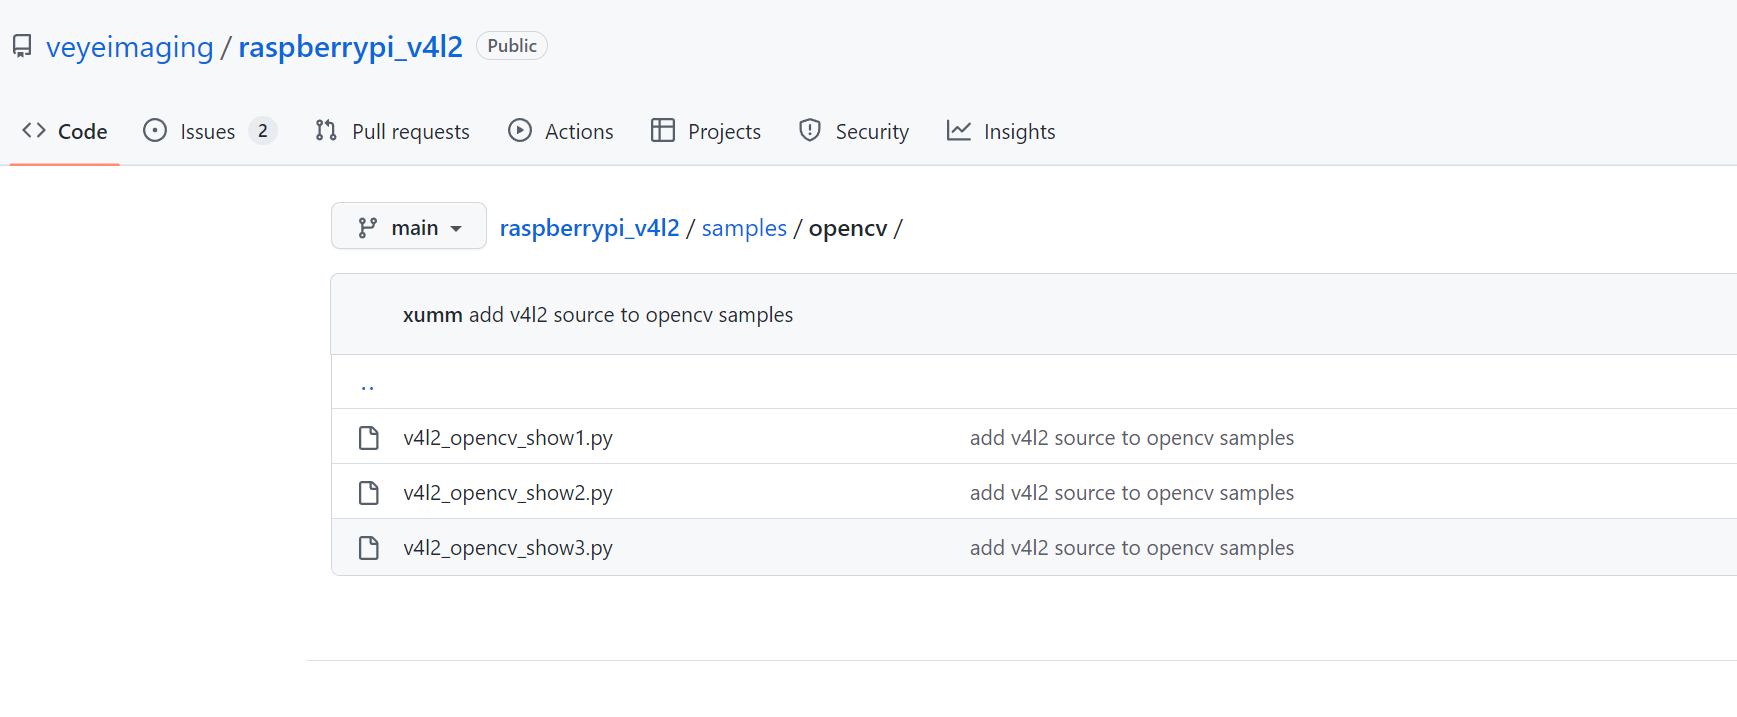
Task: Open the raspberrypi_v4l2 repository title link
Action: 350,47
